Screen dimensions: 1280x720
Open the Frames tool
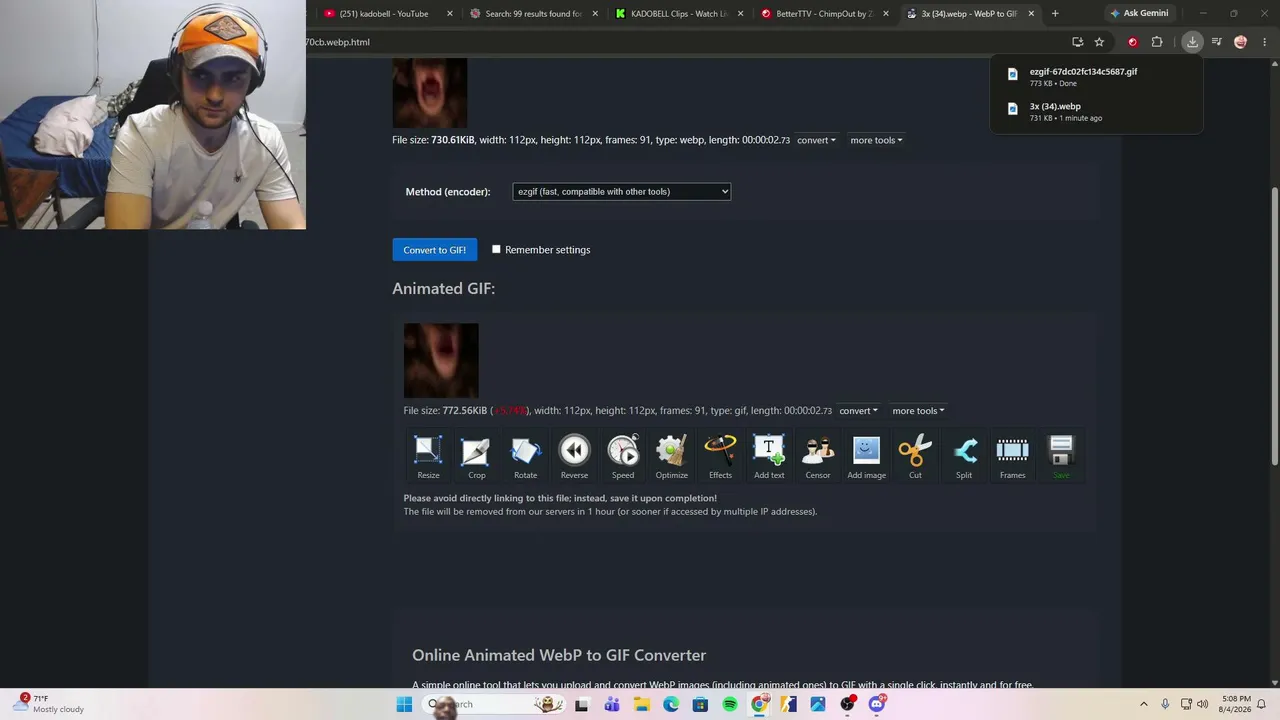click(x=1012, y=458)
